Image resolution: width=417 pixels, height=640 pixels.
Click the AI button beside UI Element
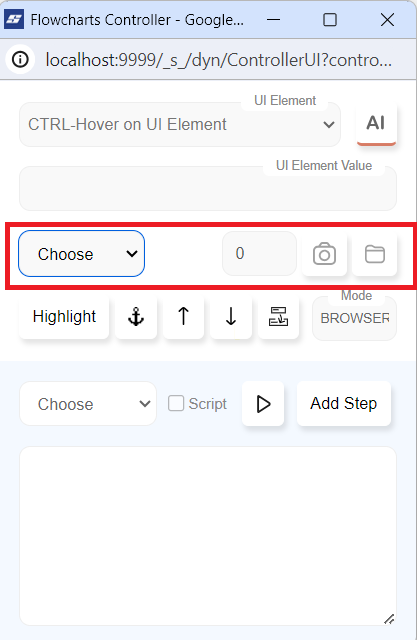[x=376, y=123]
